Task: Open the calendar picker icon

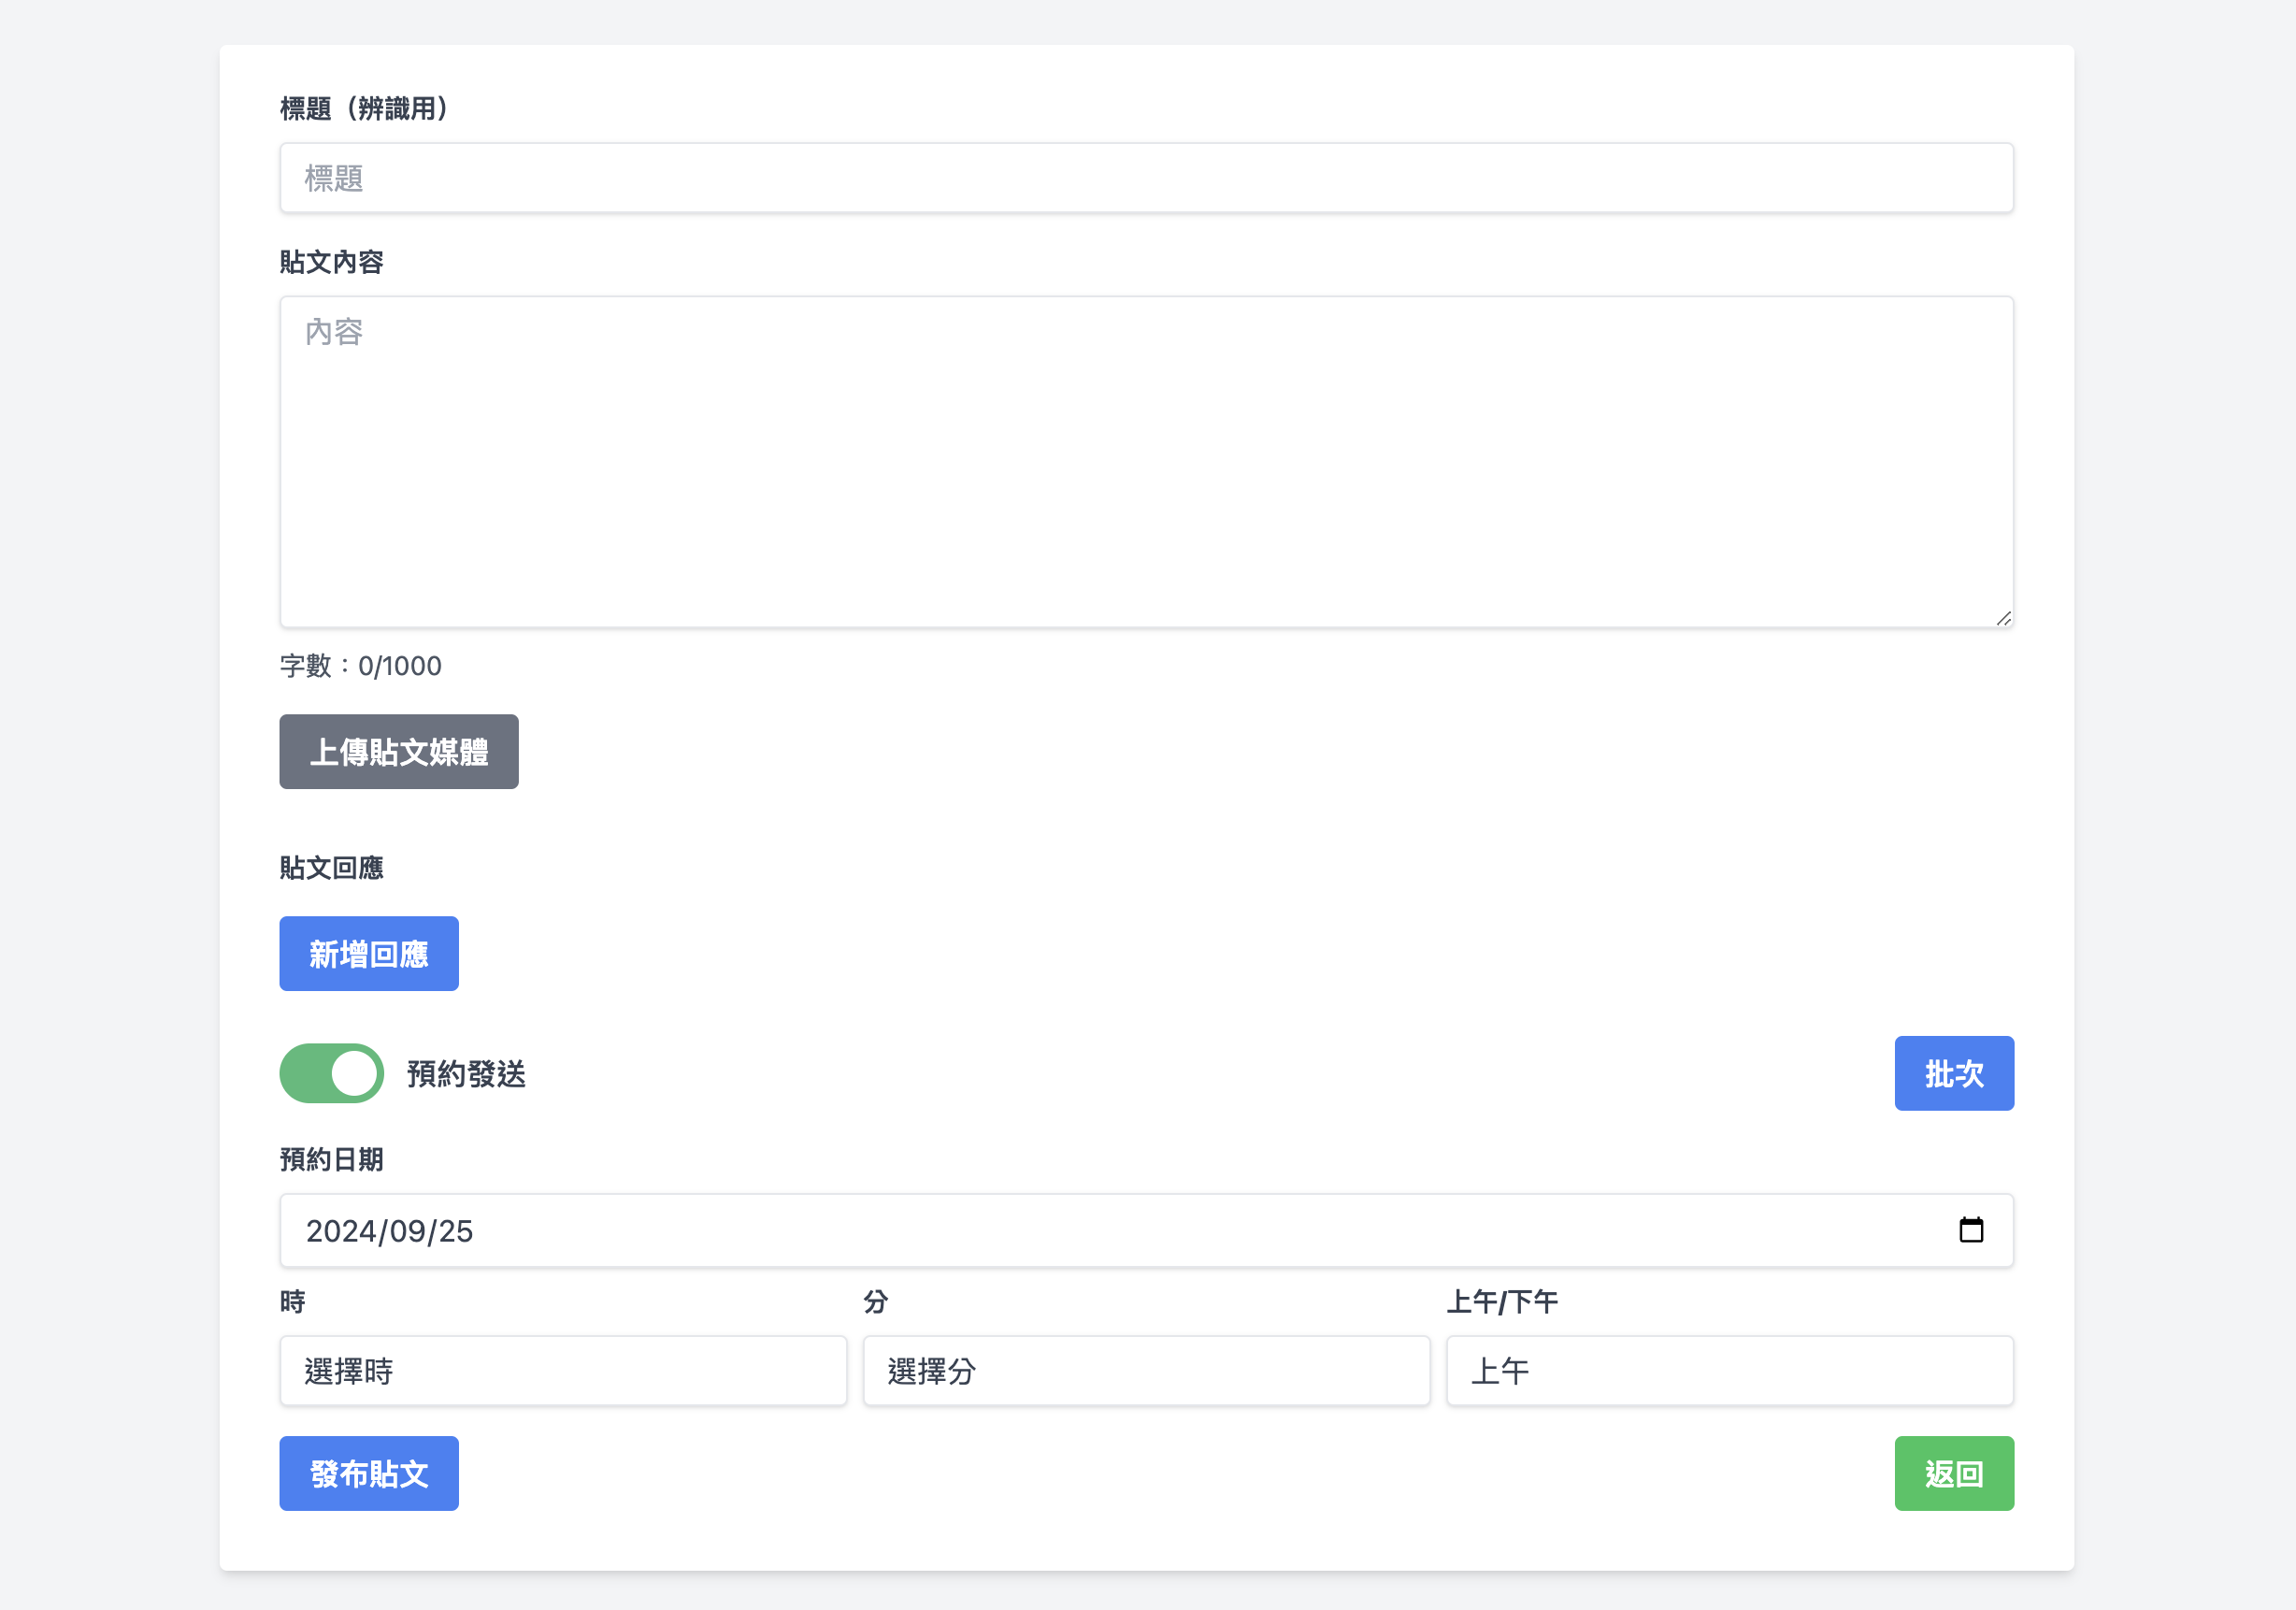Action: point(1970,1230)
